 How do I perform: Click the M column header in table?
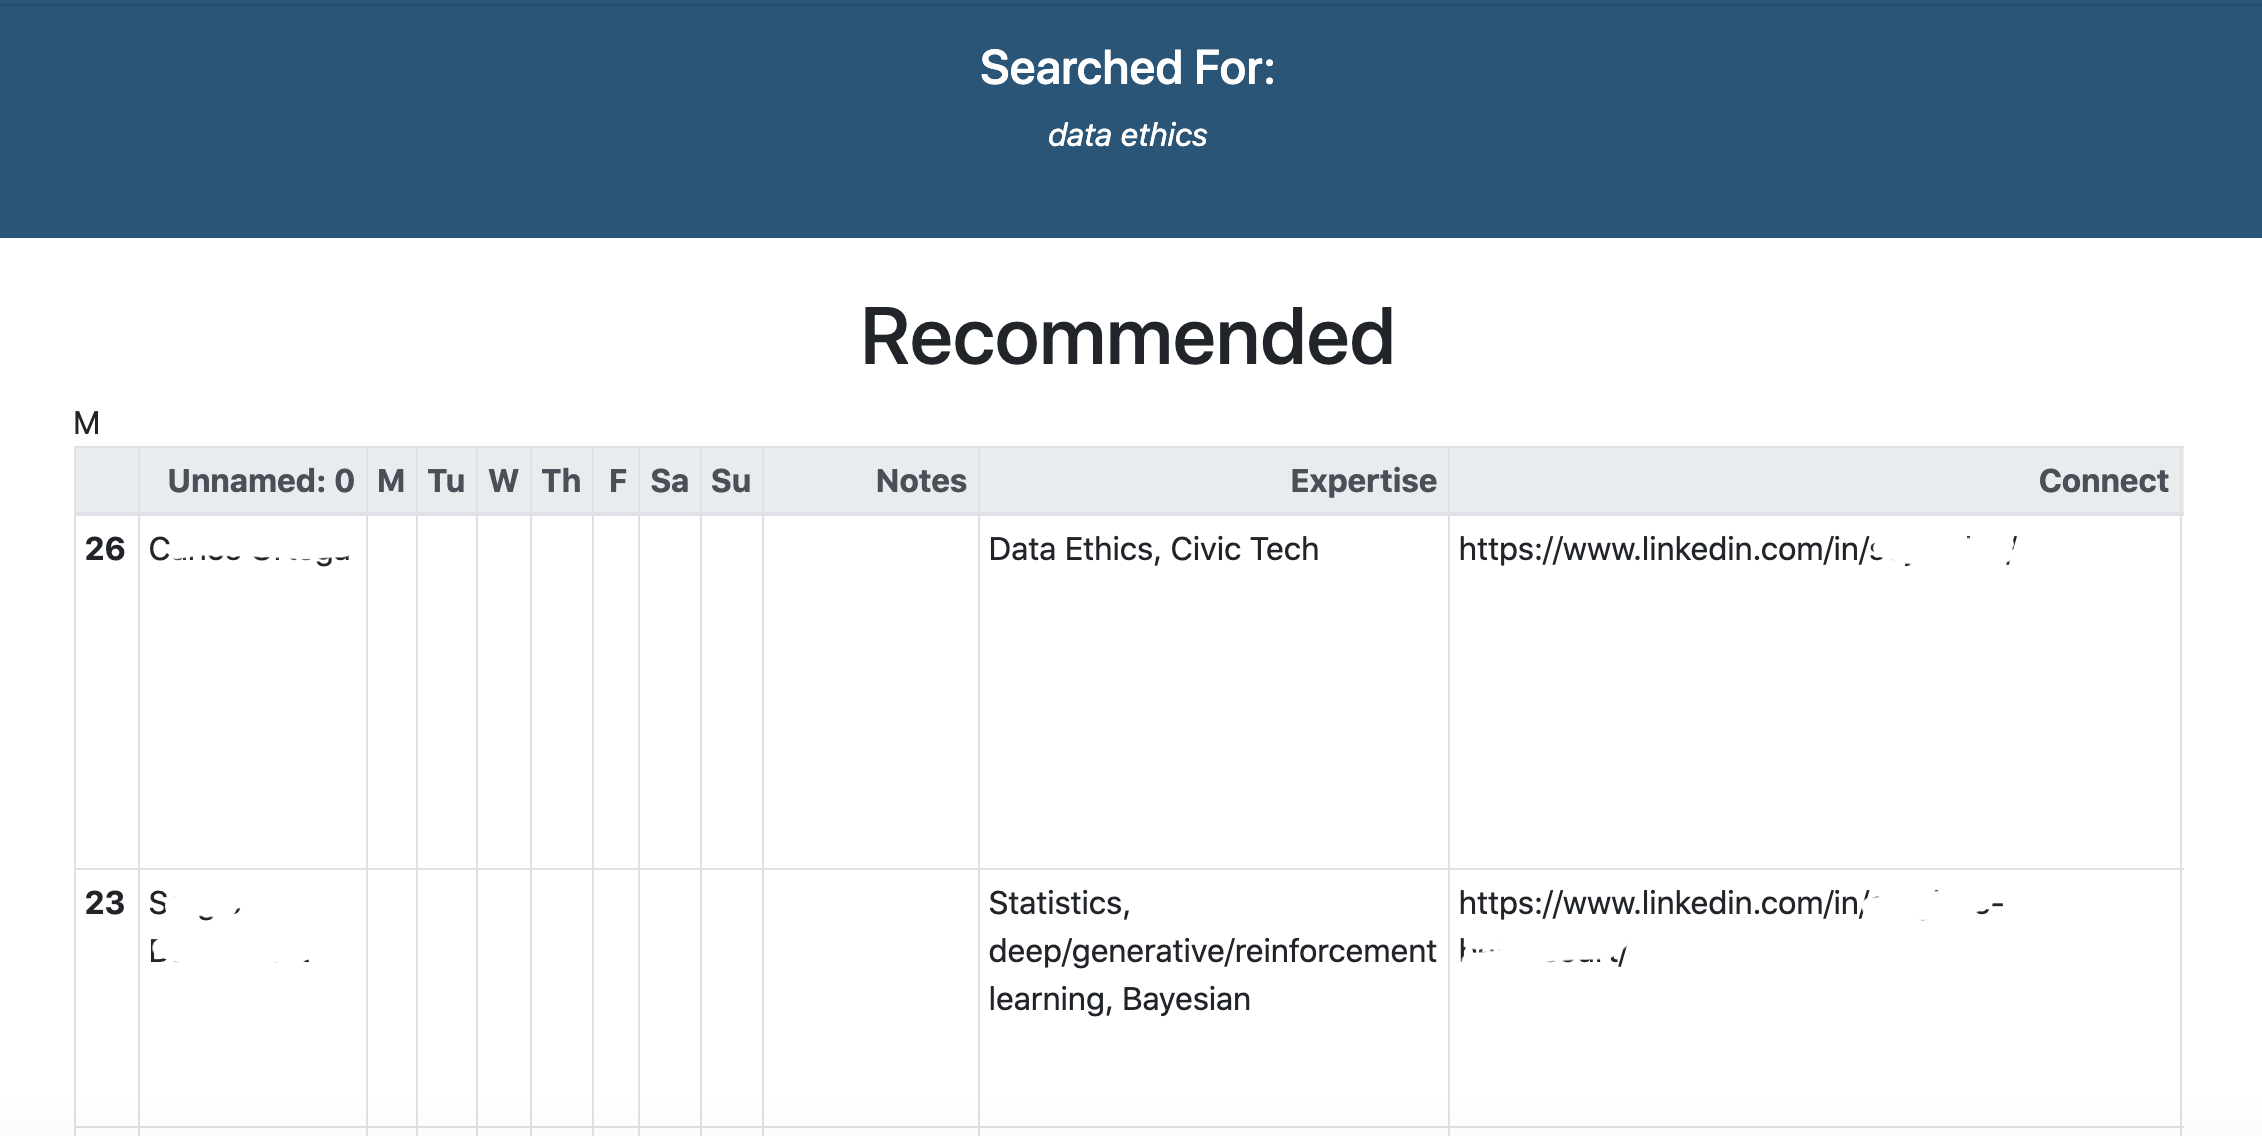(391, 481)
